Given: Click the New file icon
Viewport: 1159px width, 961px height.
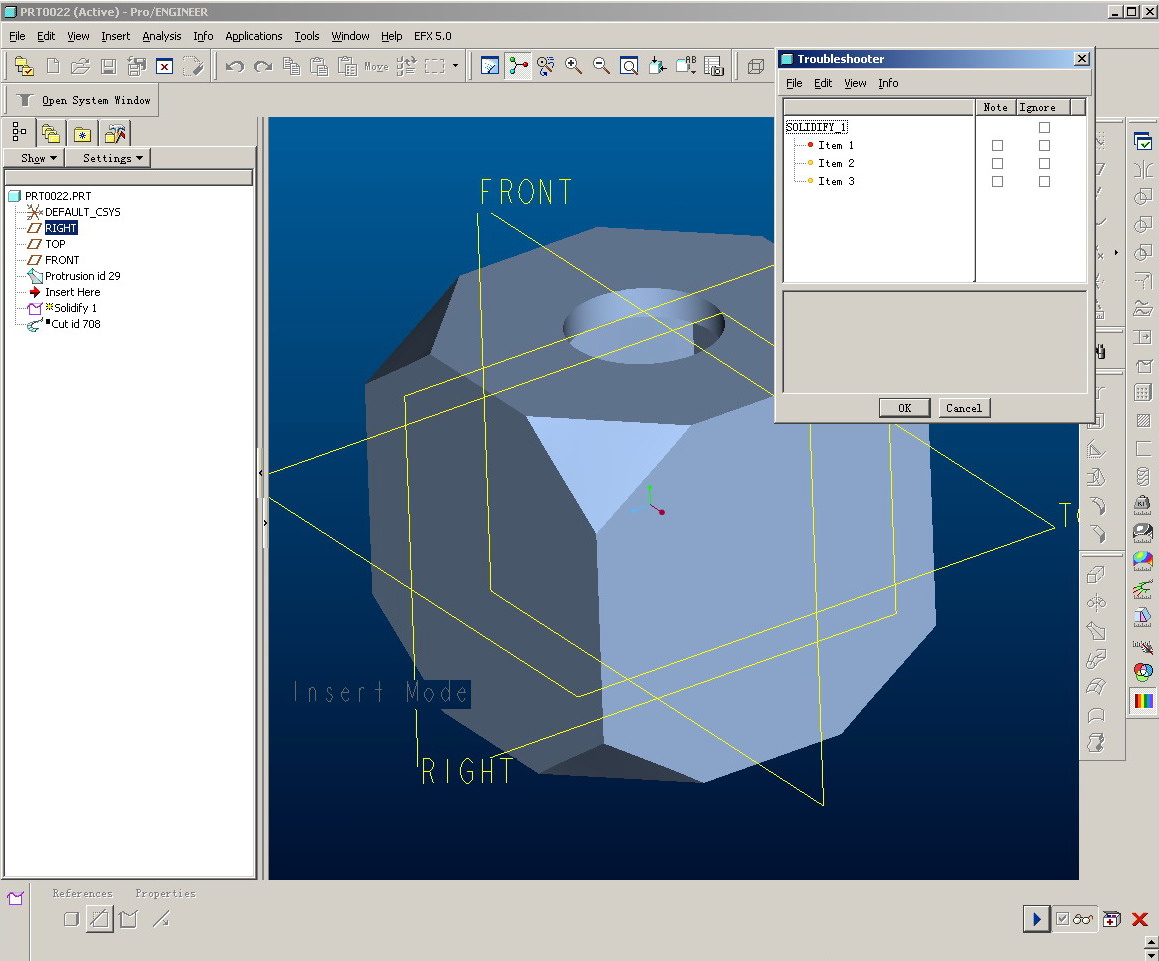Looking at the screenshot, I should [52, 66].
